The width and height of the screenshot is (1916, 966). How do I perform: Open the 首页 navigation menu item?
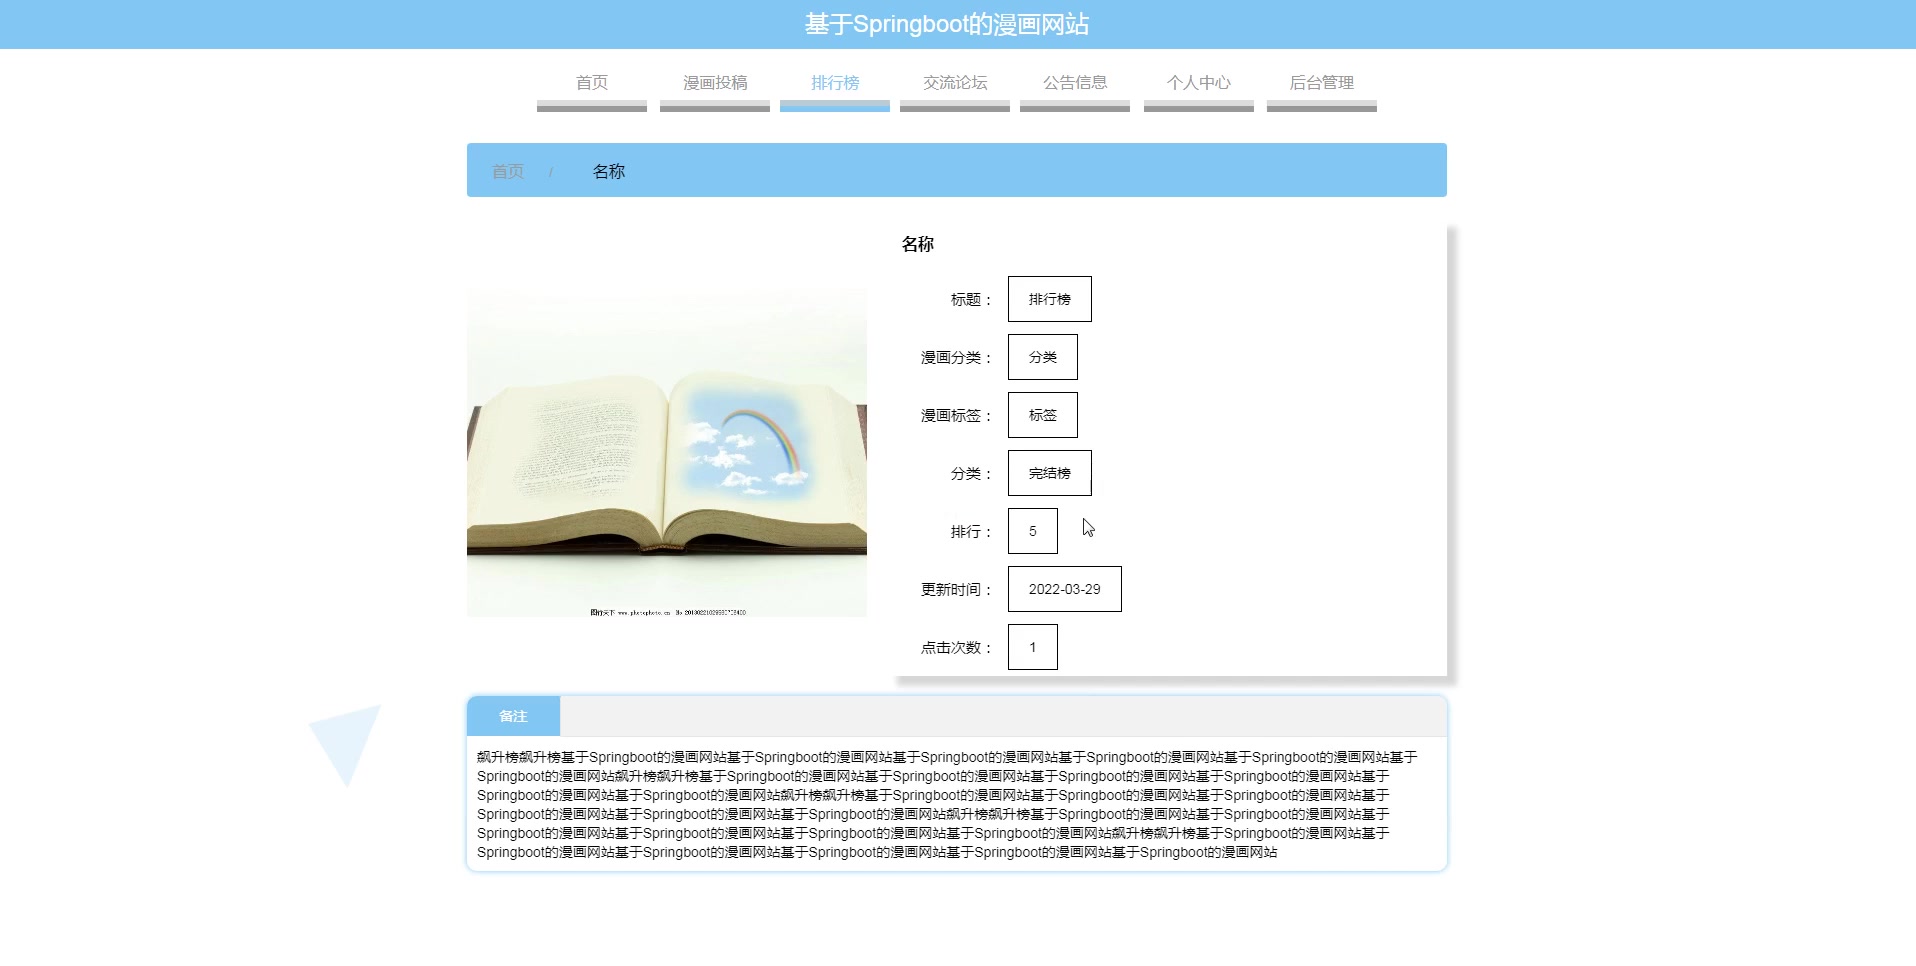point(590,83)
